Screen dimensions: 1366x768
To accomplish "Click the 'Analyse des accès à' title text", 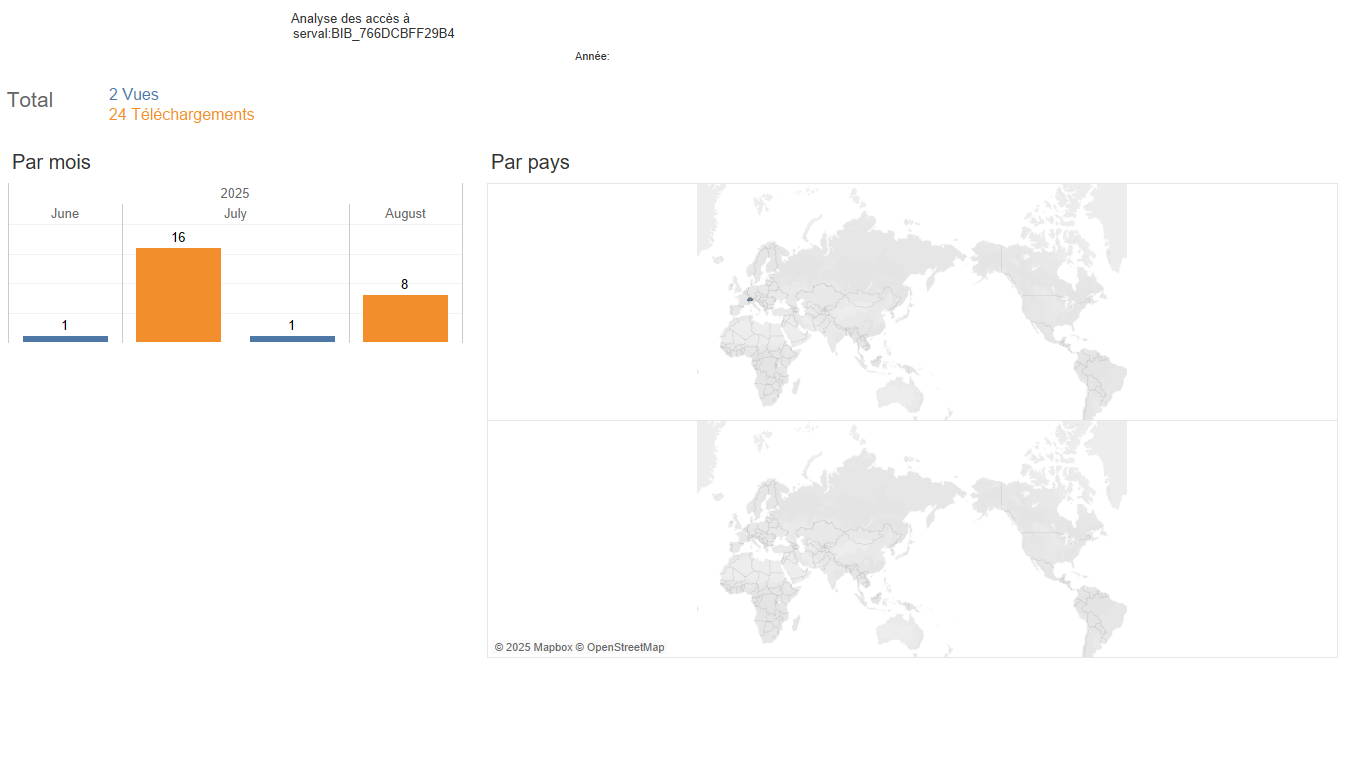I will pyautogui.click(x=350, y=19).
